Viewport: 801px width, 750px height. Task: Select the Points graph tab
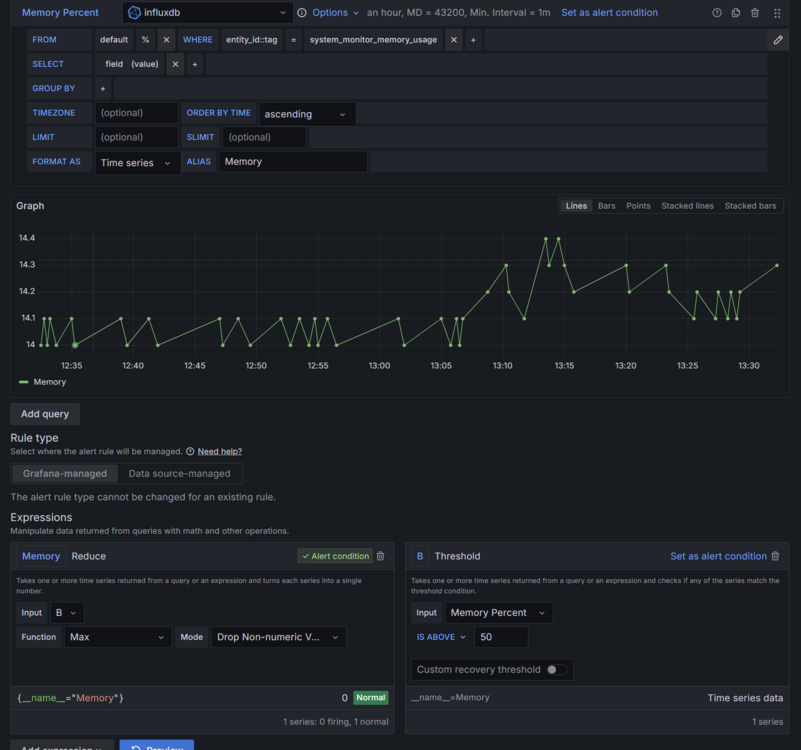638,206
